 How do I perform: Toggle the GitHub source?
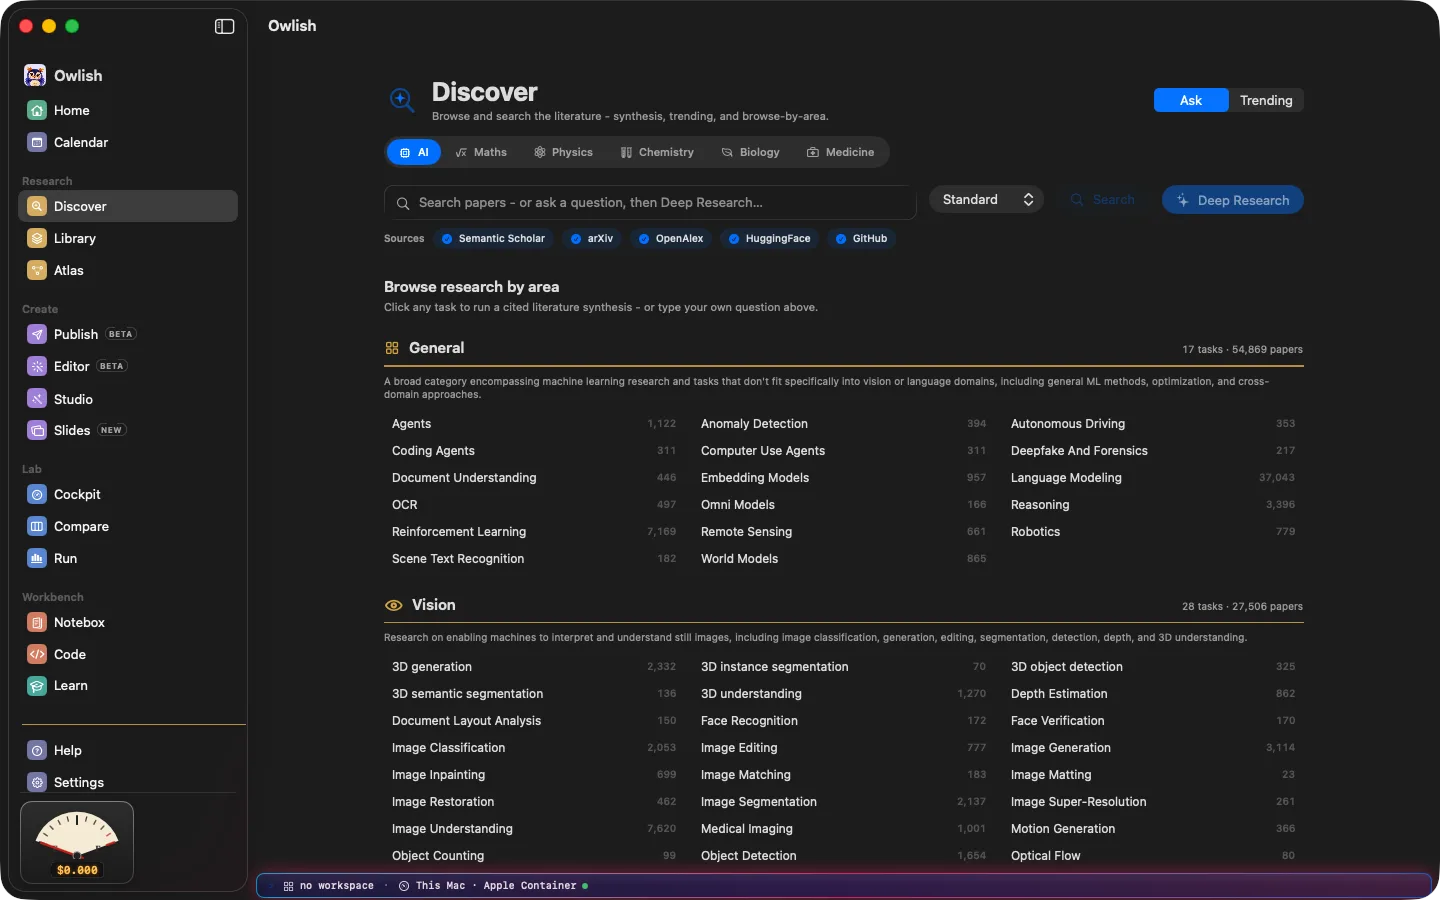click(861, 238)
